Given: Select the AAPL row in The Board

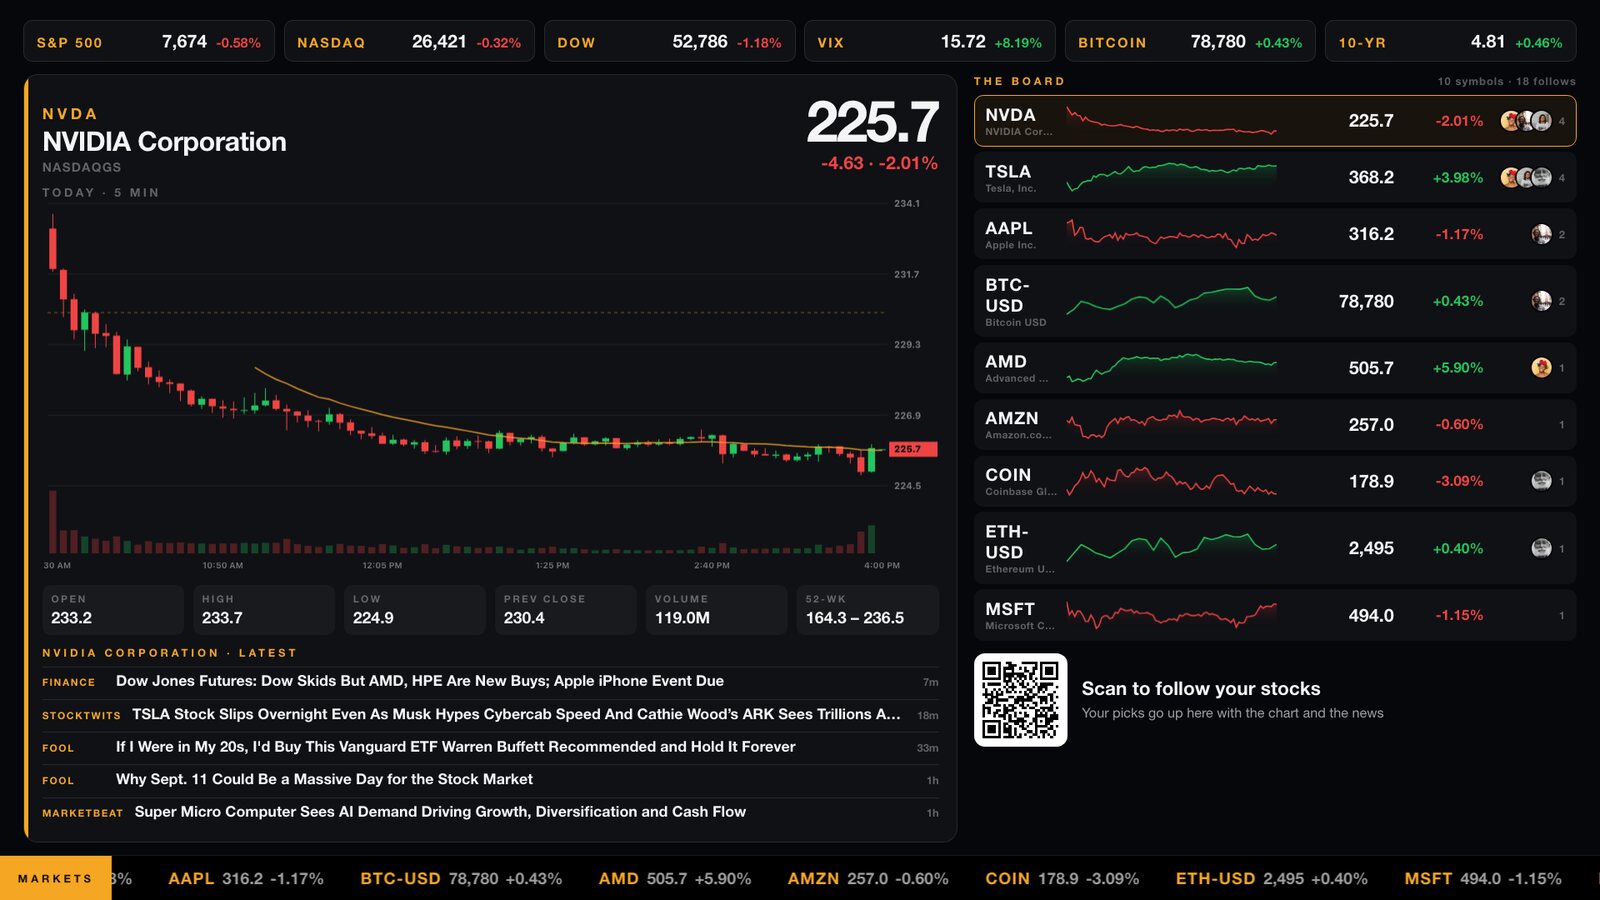Looking at the screenshot, I should click(1275, 234).
